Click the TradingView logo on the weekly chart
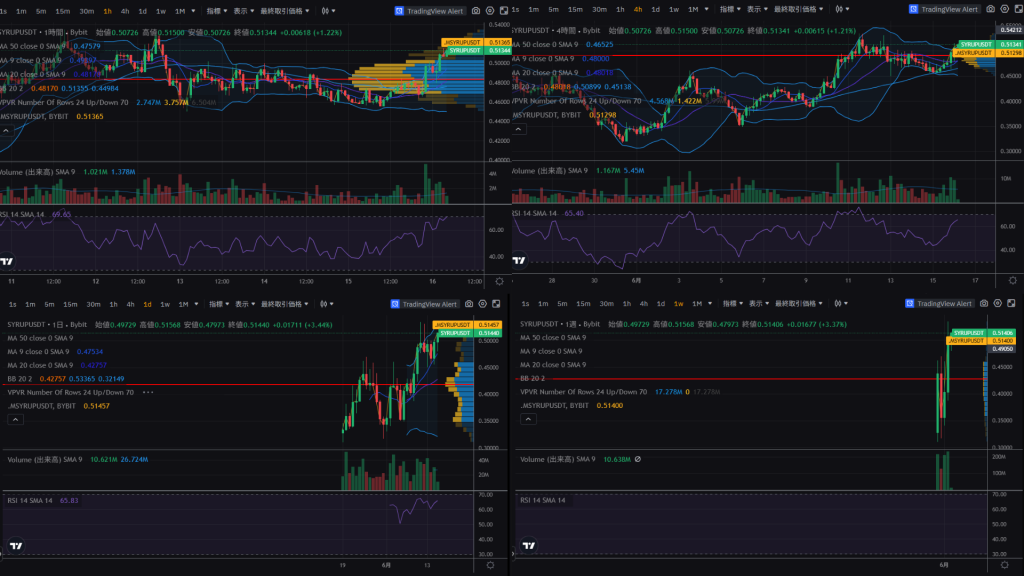This screenshot has width=1024, height=576. pyautogui.click(x=529, y=545)
